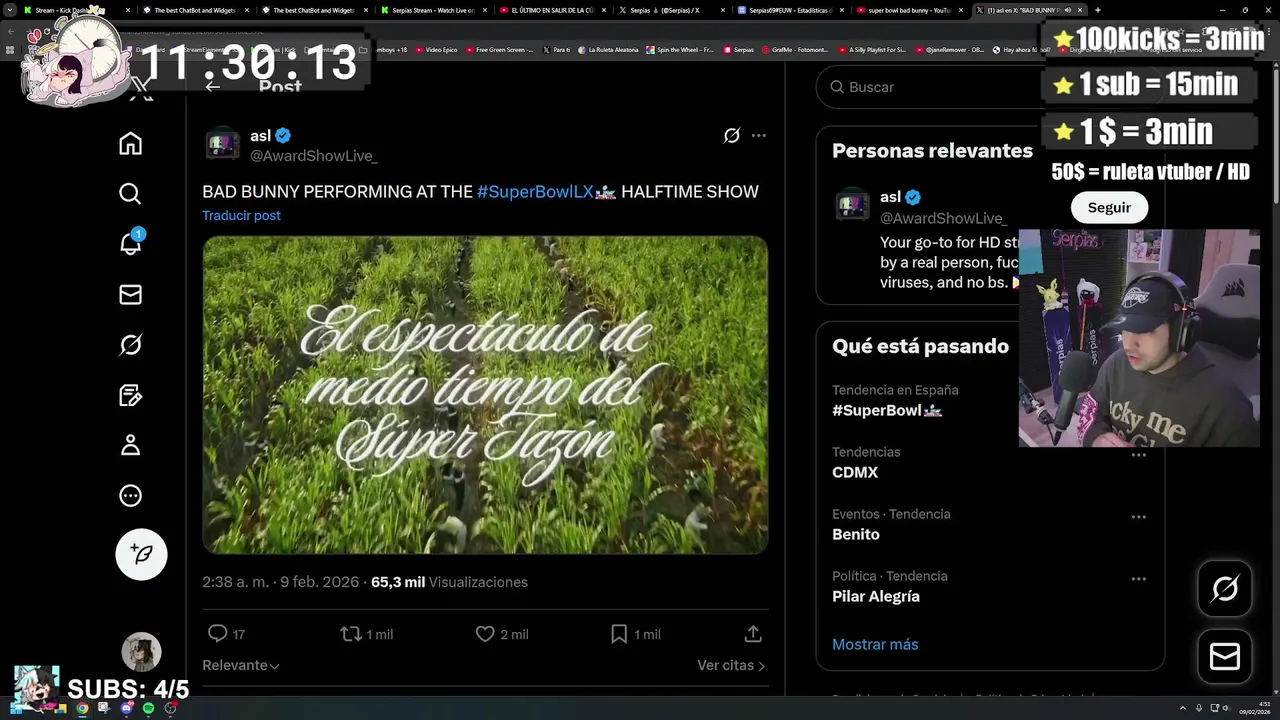The image size is (1280, 720).
Task: Click Grok explain icon on asl post
Action: tap(732, 135)
